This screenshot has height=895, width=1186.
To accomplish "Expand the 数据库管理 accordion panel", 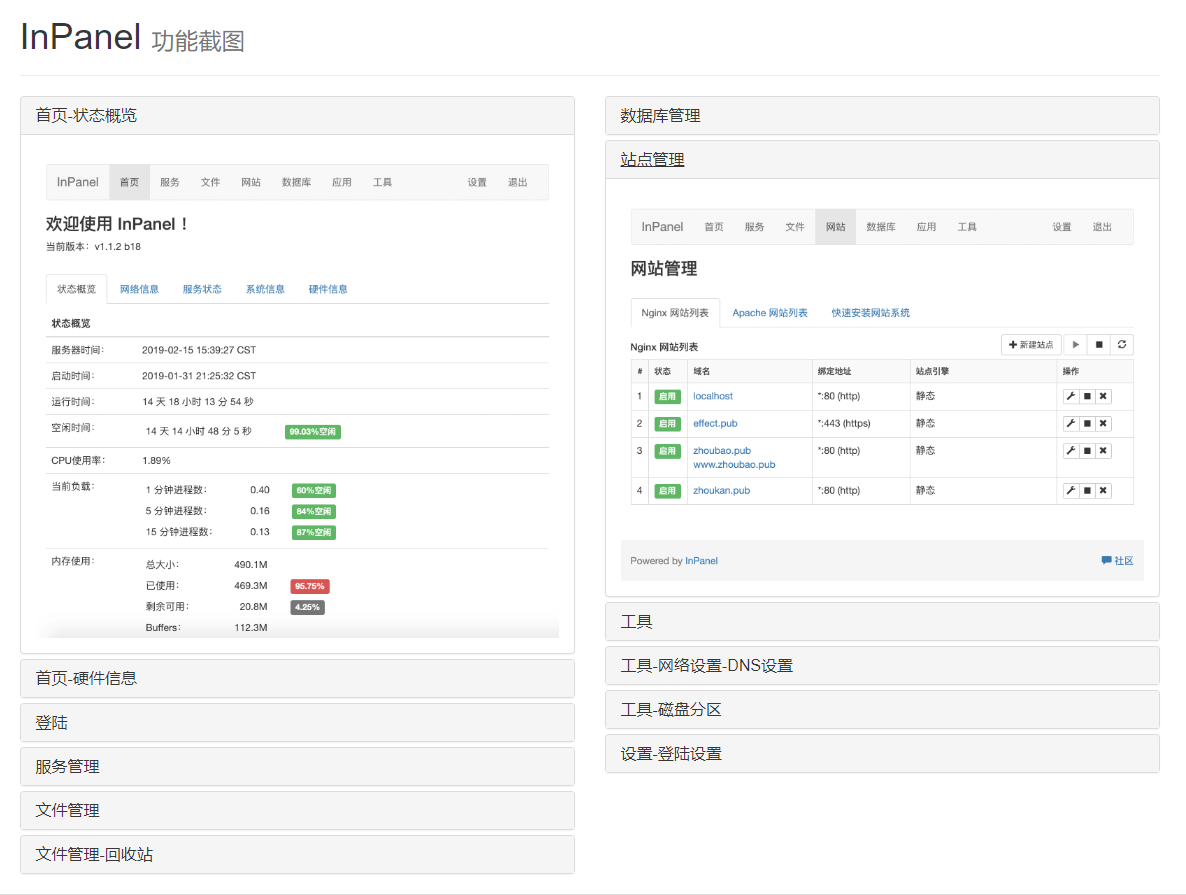I will click(x=660, y=116).
